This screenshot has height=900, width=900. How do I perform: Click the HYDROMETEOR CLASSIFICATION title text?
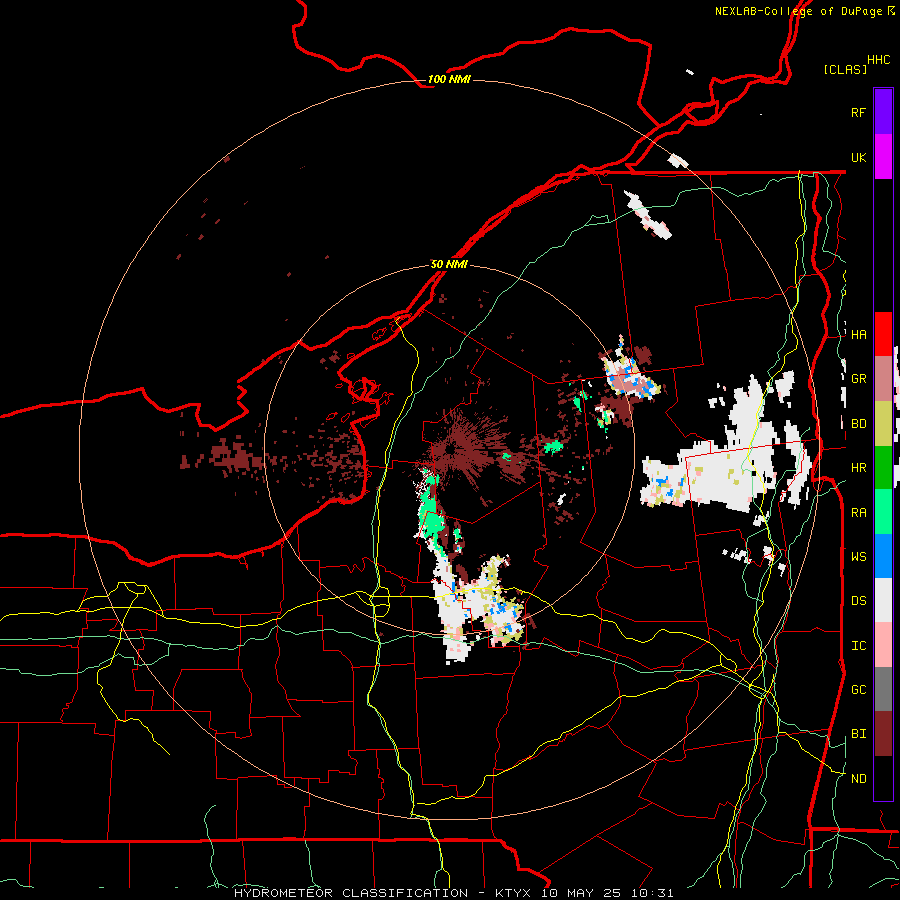[351, 893]
